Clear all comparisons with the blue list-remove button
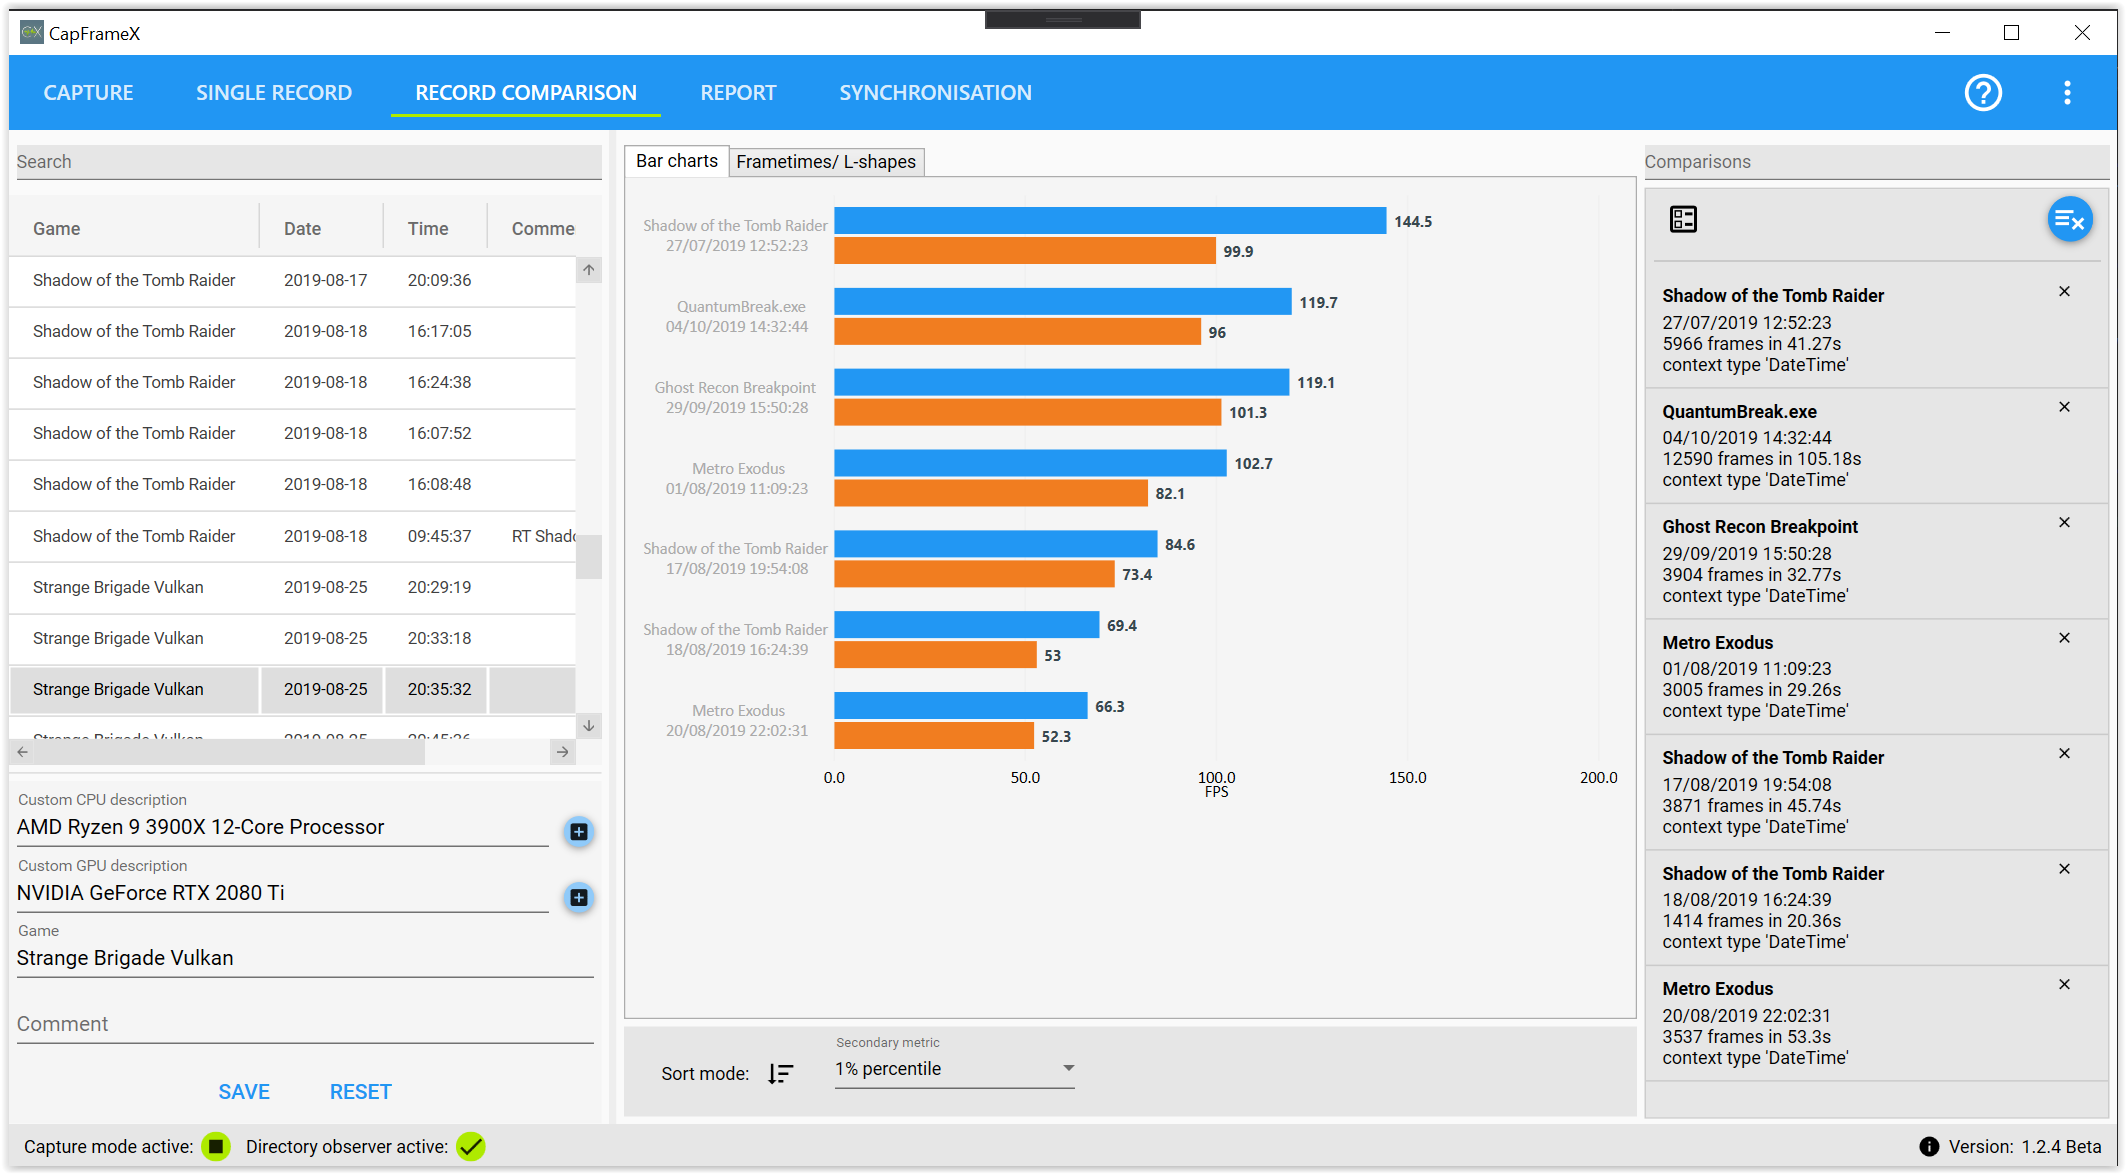The height and width of the screenshot is (1174, 2126). point(2069,220)
